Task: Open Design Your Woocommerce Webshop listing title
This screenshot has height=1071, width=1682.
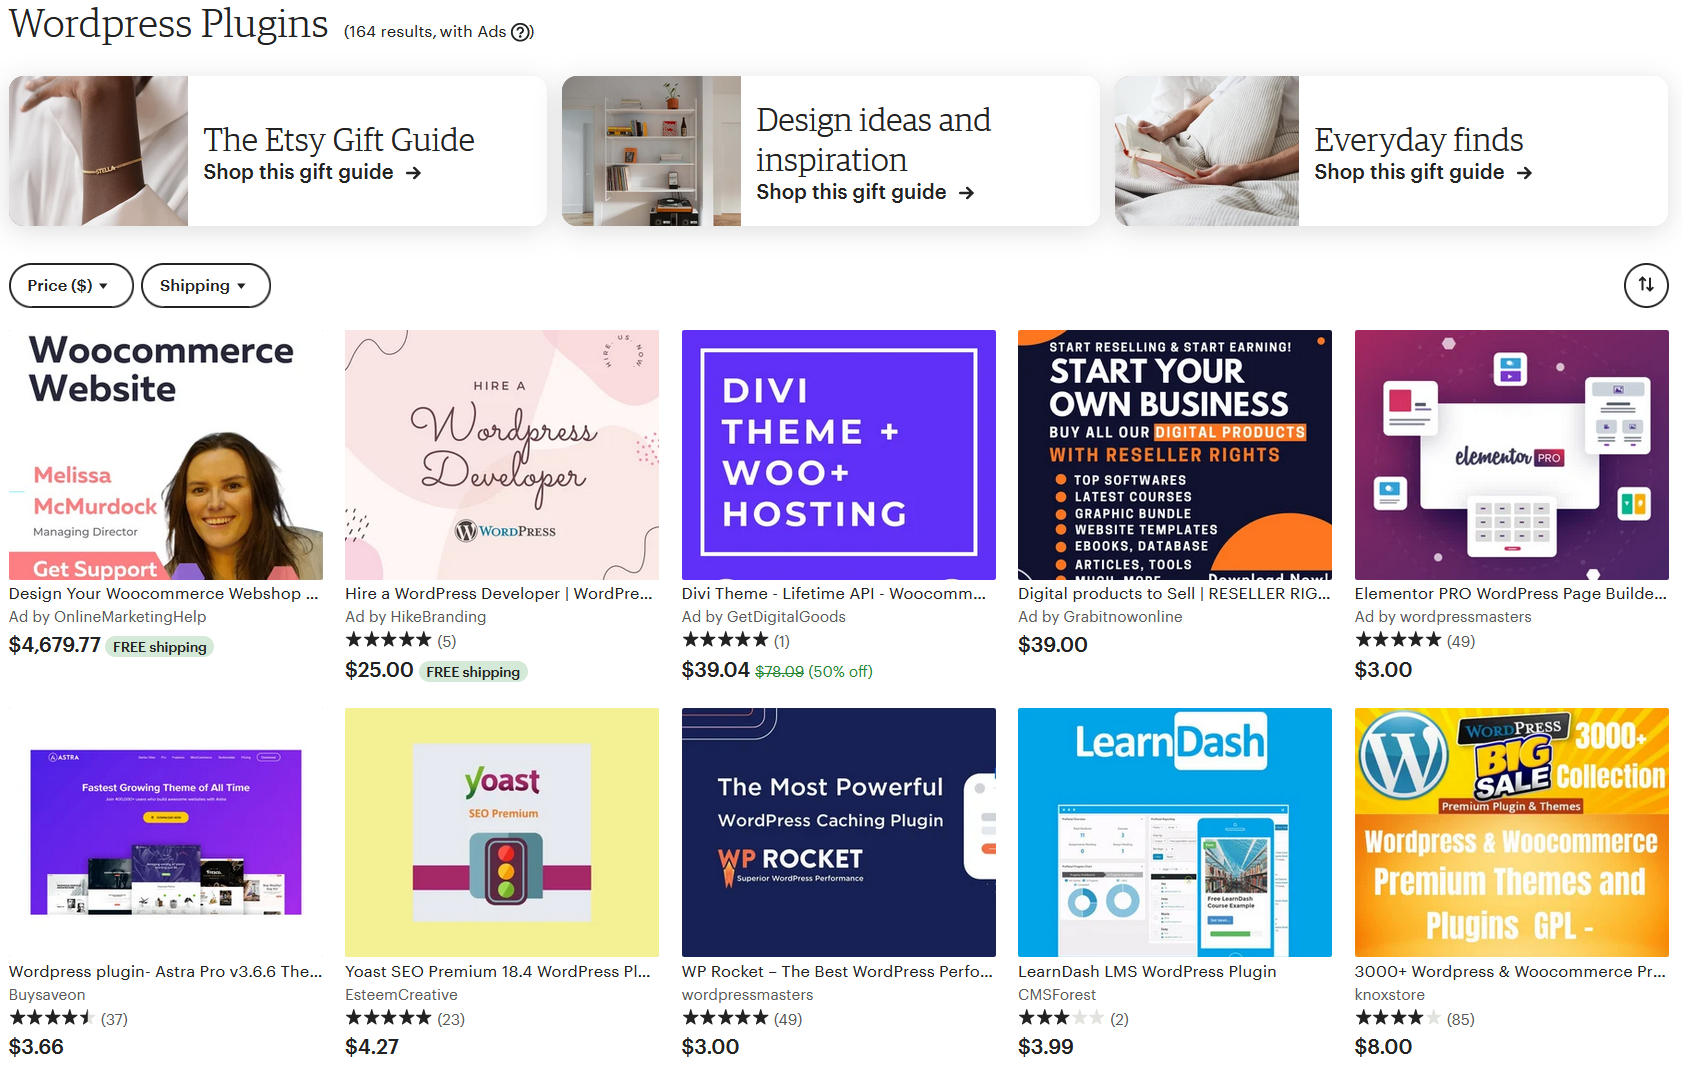Action: (164, 593)
